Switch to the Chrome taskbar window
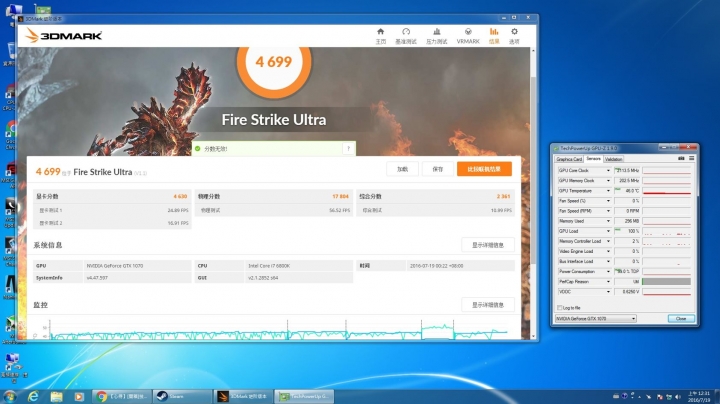 coord(122,396)
